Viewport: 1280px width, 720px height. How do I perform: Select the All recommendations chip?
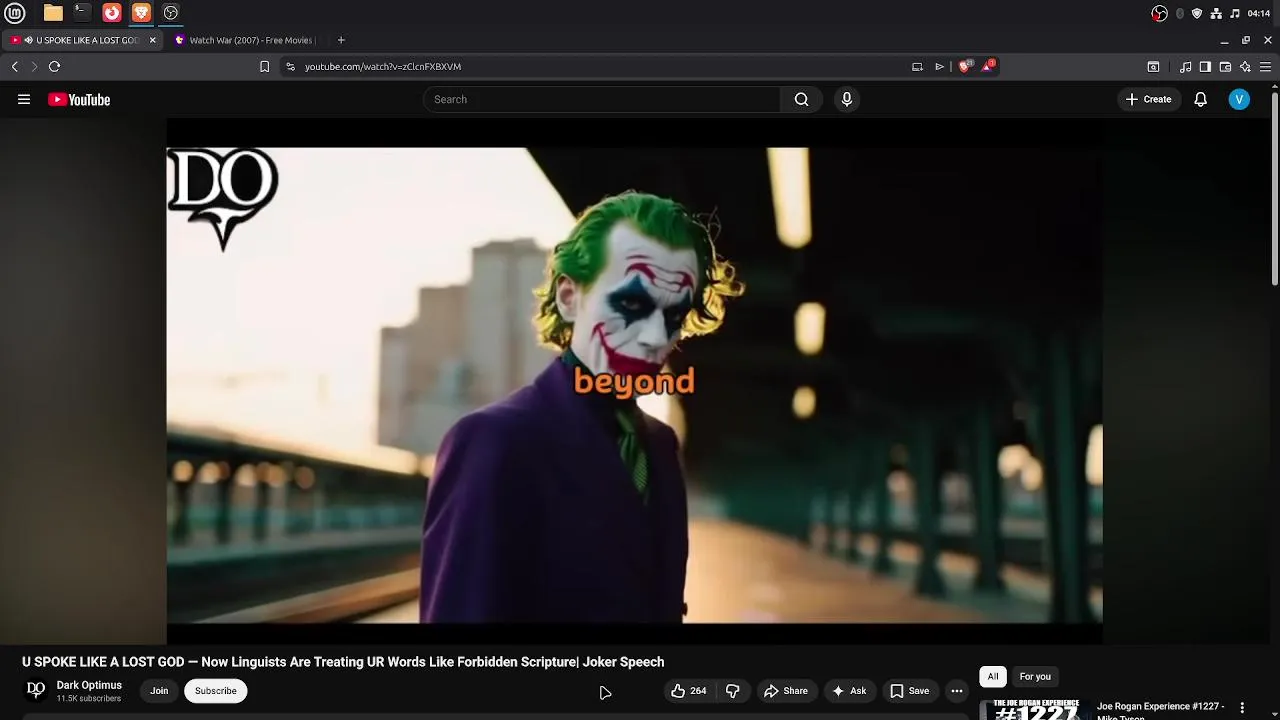(x=993, y=677)
